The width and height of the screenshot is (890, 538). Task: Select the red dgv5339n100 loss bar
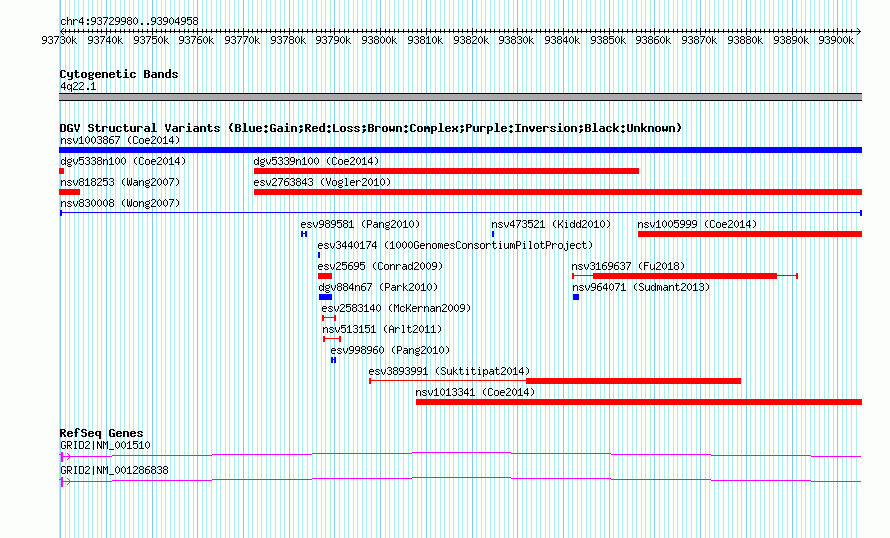point(446,171)
